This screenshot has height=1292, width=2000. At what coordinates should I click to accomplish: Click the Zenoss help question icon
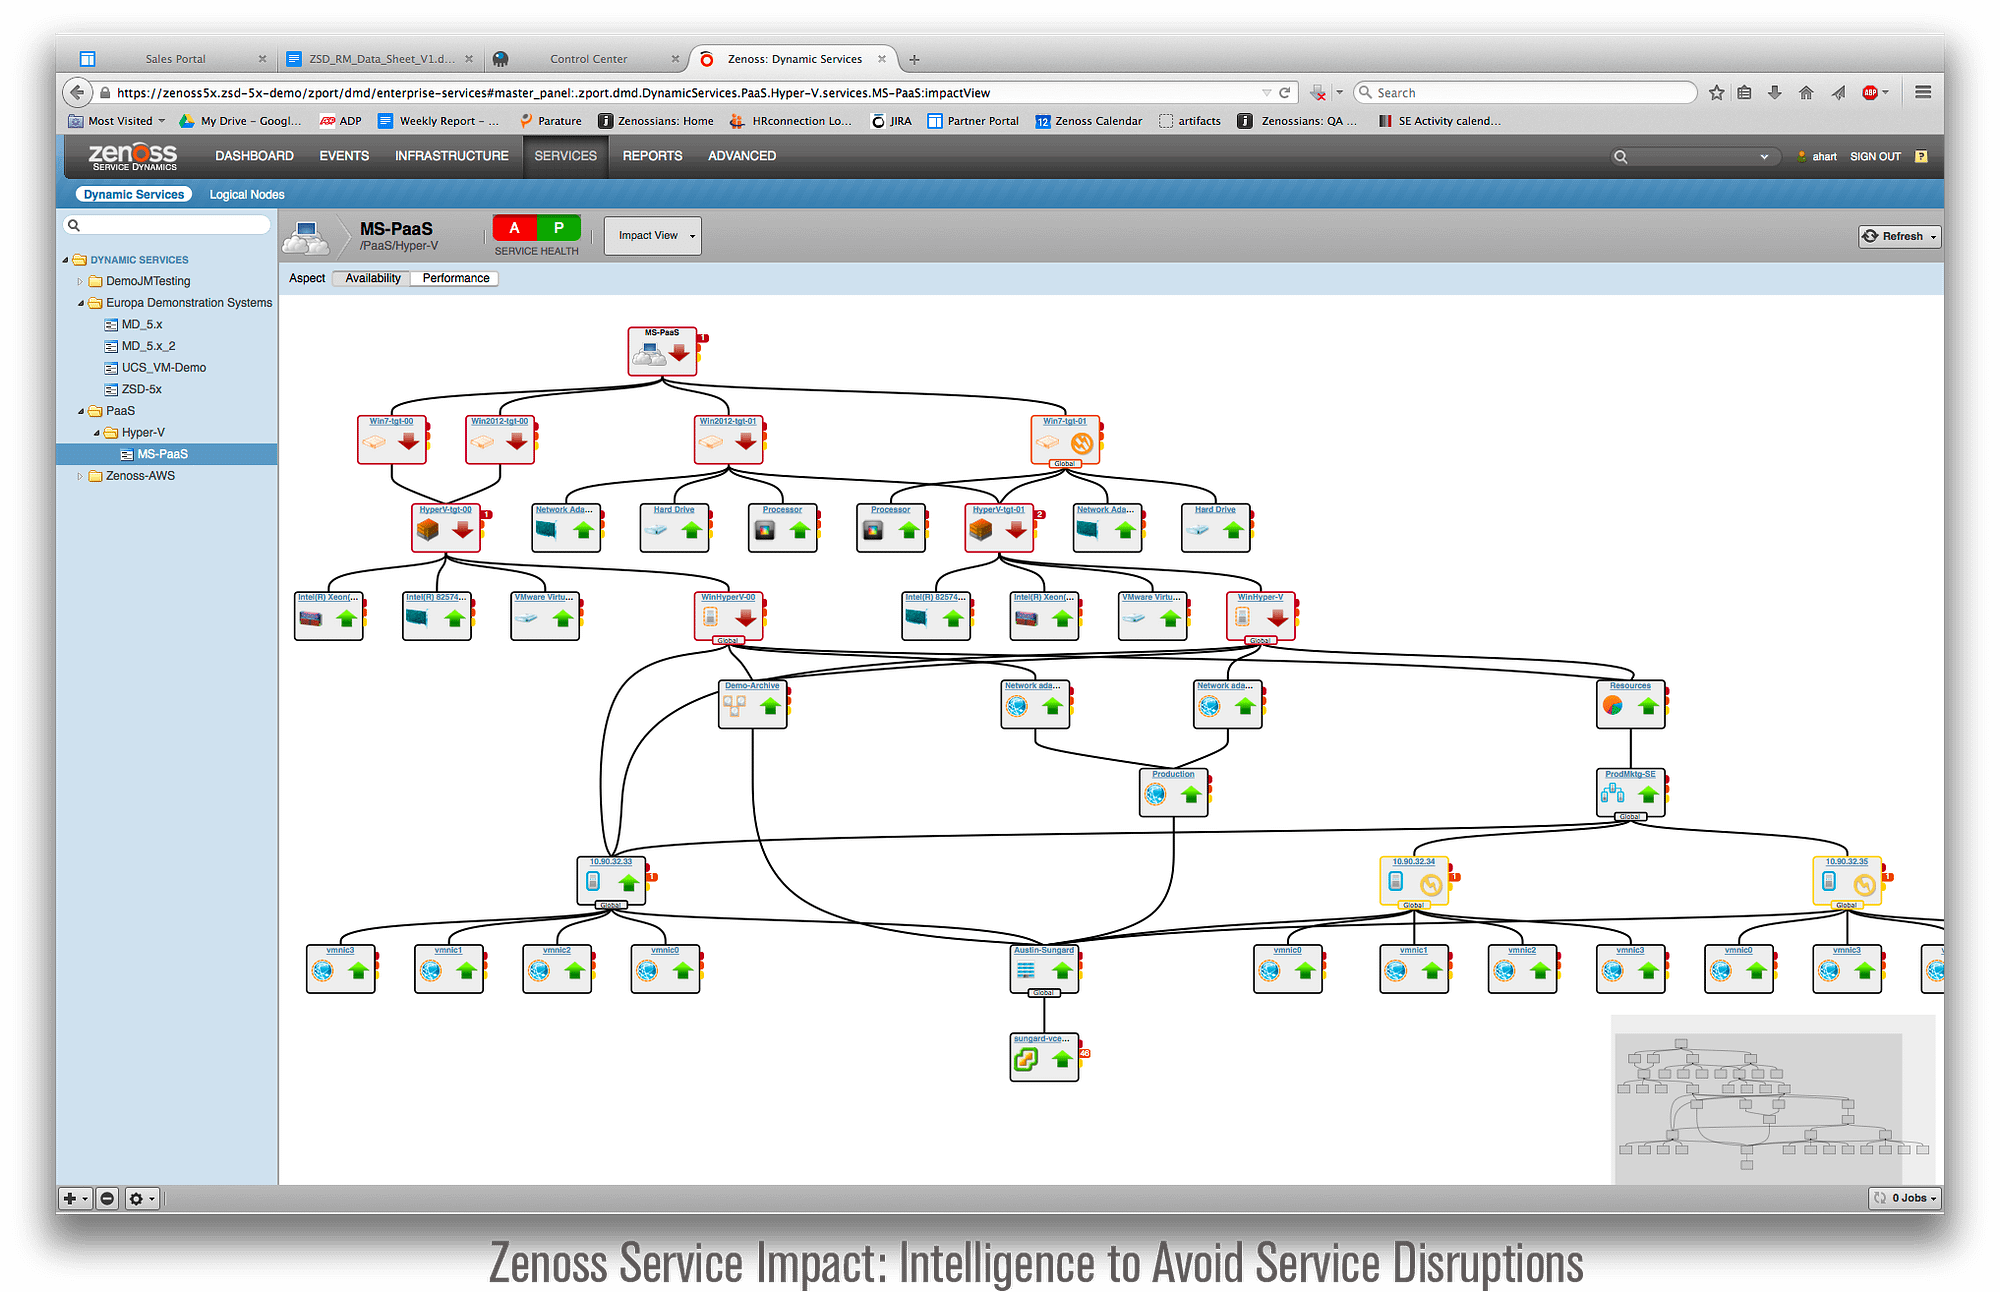[1921, 156]
